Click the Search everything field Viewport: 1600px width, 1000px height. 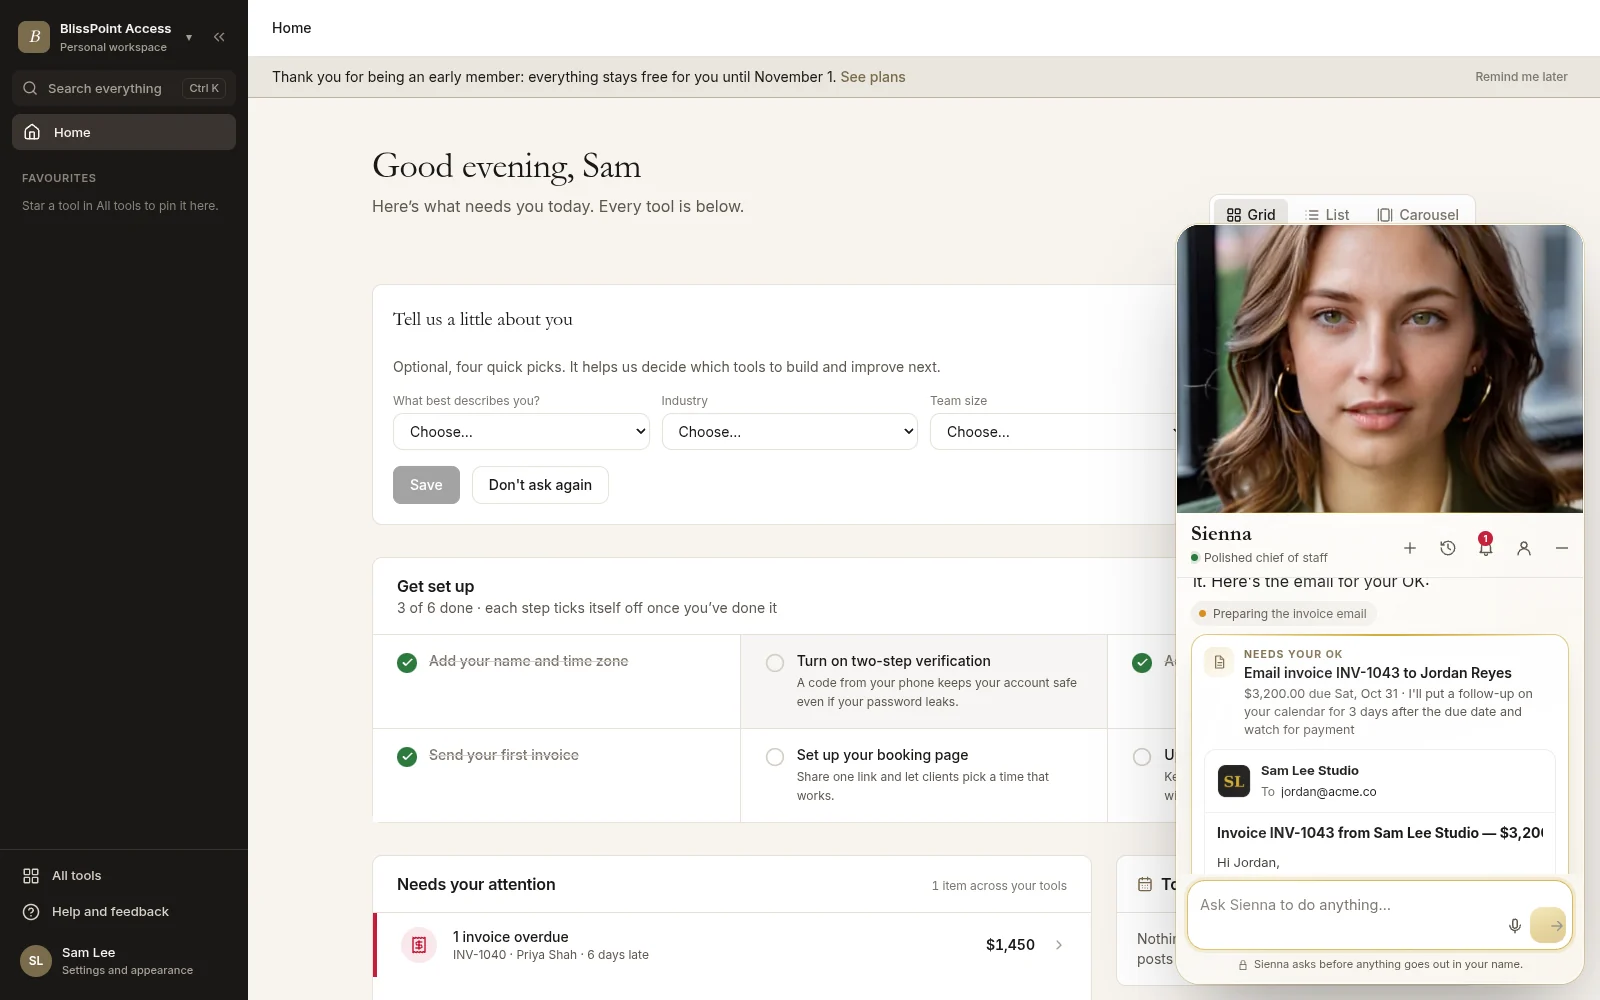coord(124,88)
